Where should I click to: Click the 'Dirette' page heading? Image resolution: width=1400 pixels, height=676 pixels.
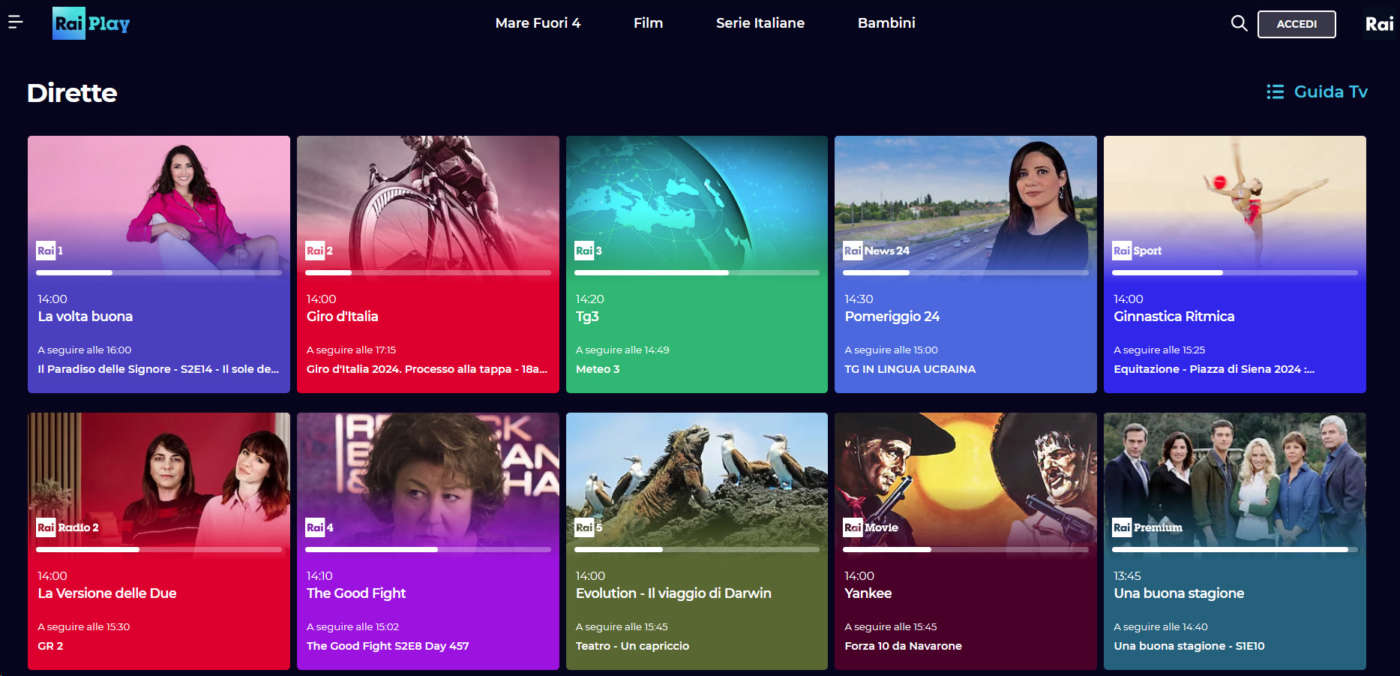[x=72, y=93]
